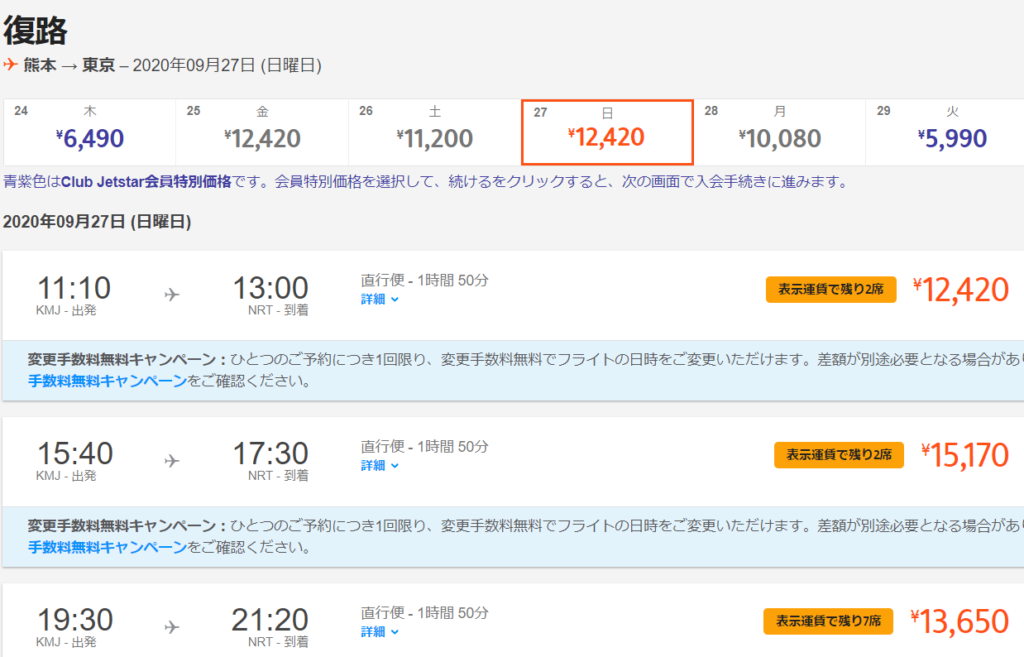Open 手数料無料キャンペーン link under the 11:10 flight
This screenshot has height=657, width=1024.
[107, 381]
